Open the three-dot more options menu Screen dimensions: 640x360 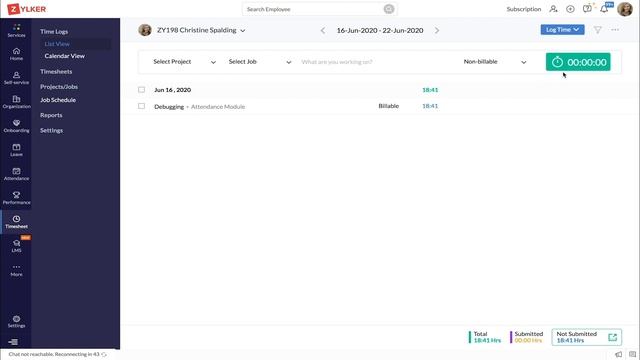click(615, 30)
